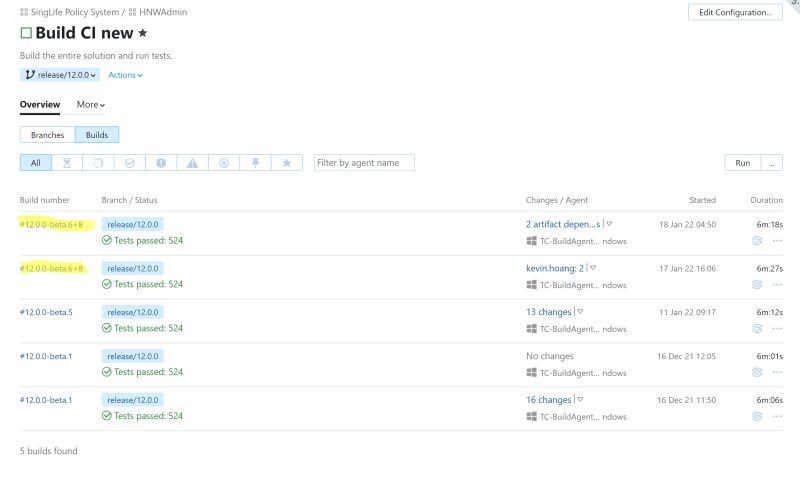Click started time 11 Jan 22 09:17

[687, 312]
